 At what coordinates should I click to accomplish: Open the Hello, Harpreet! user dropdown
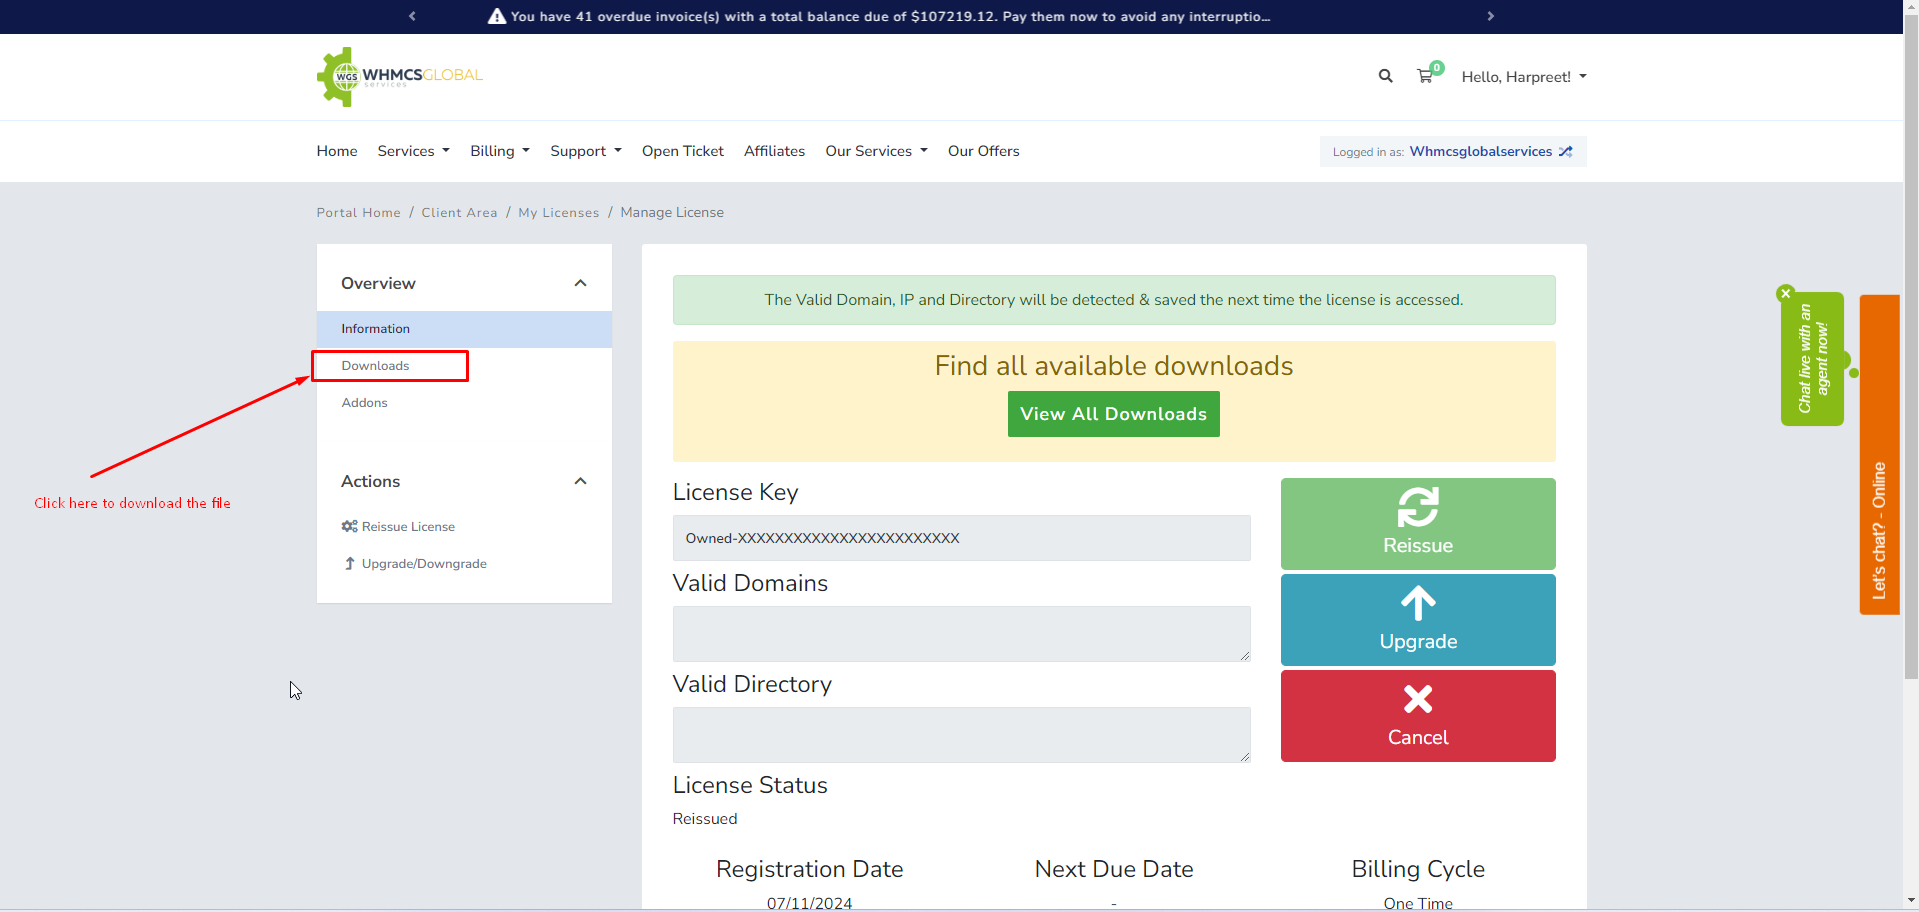pos(1523,77)
